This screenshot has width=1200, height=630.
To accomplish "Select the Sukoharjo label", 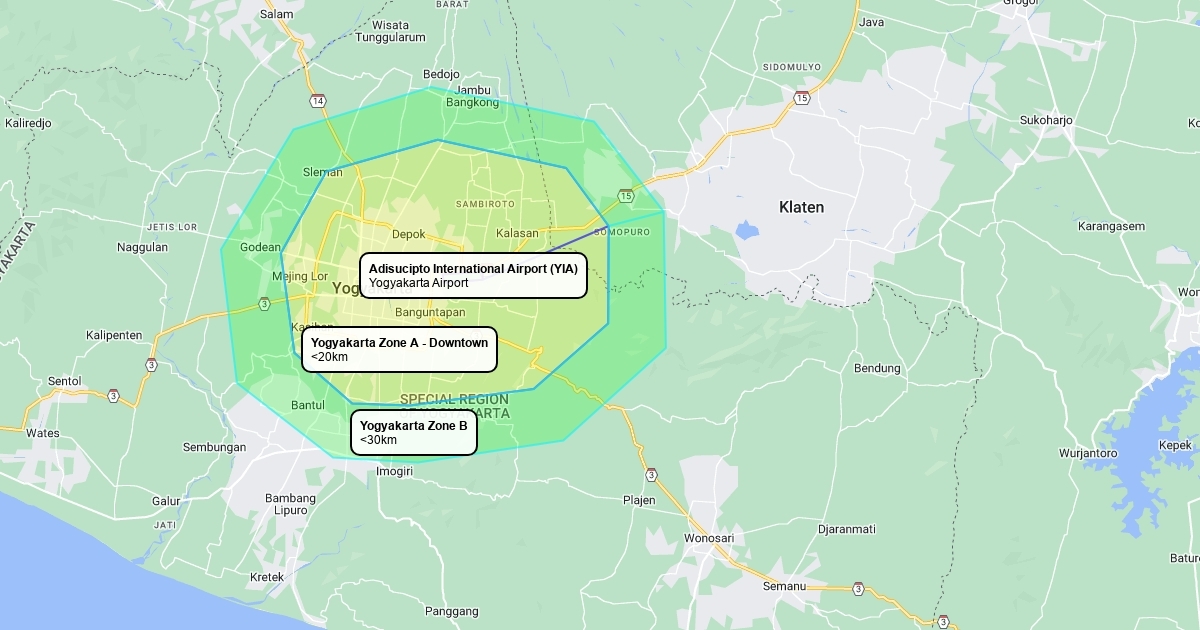I will [1046, 120].
